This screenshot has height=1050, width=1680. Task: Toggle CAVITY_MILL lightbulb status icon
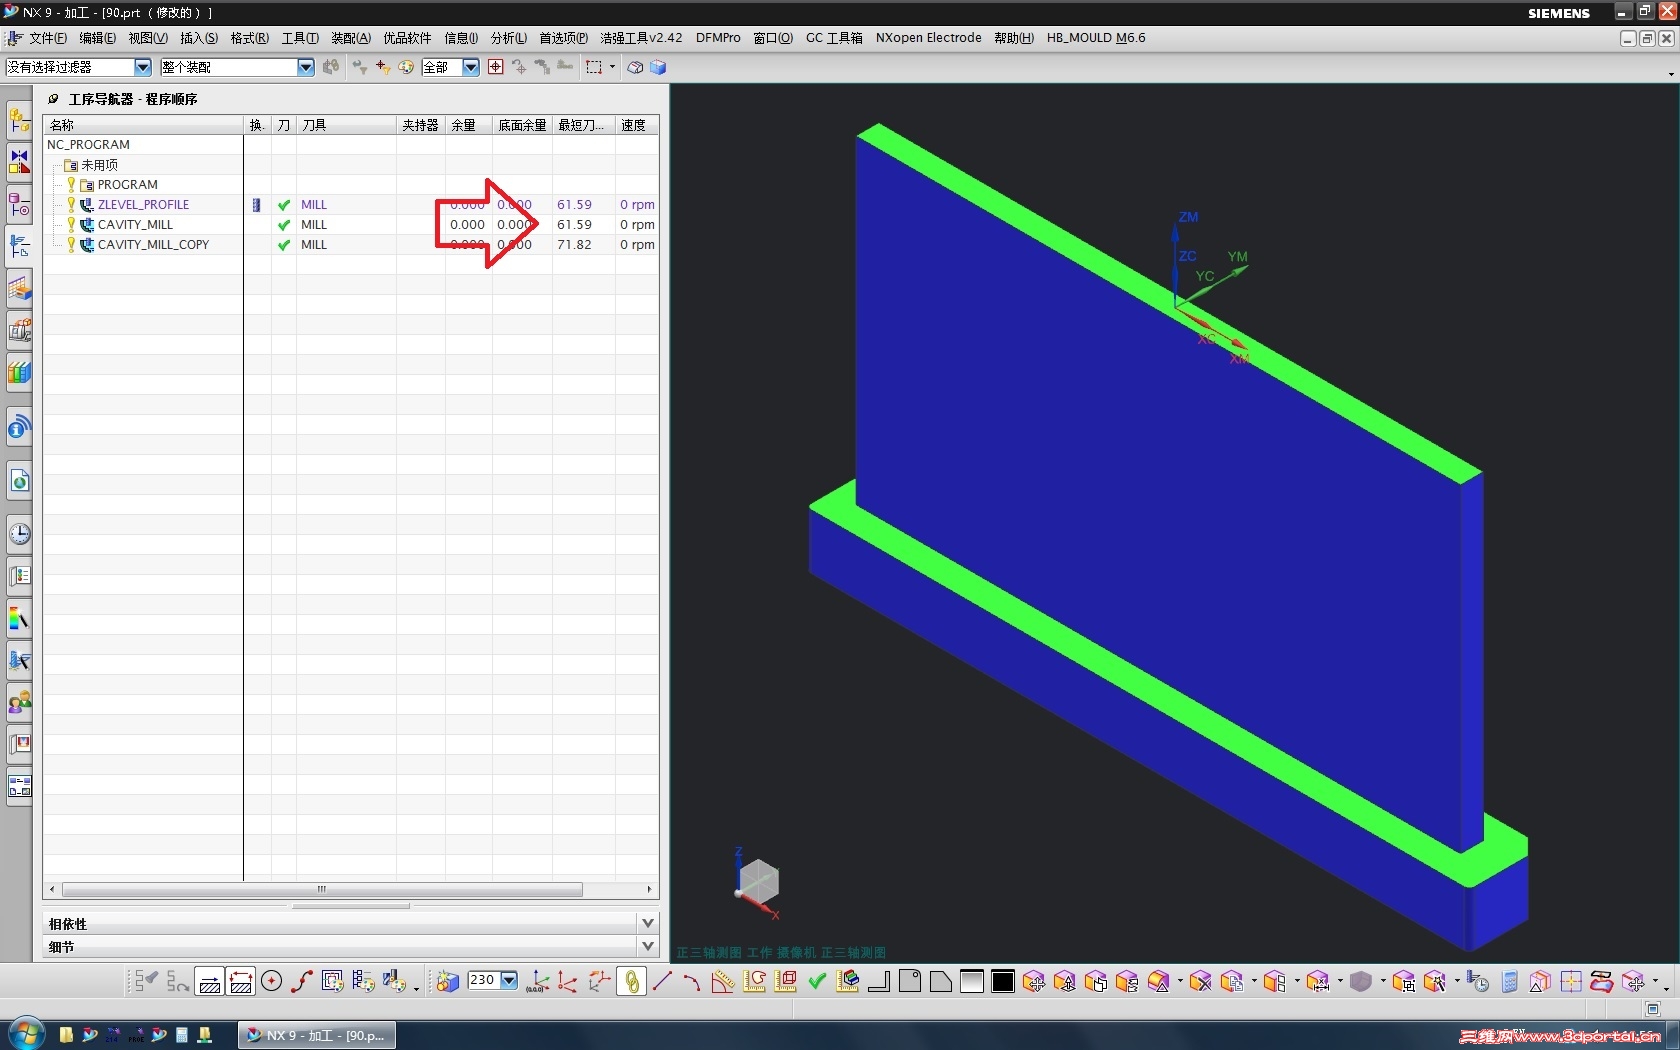tap(71, 224)
